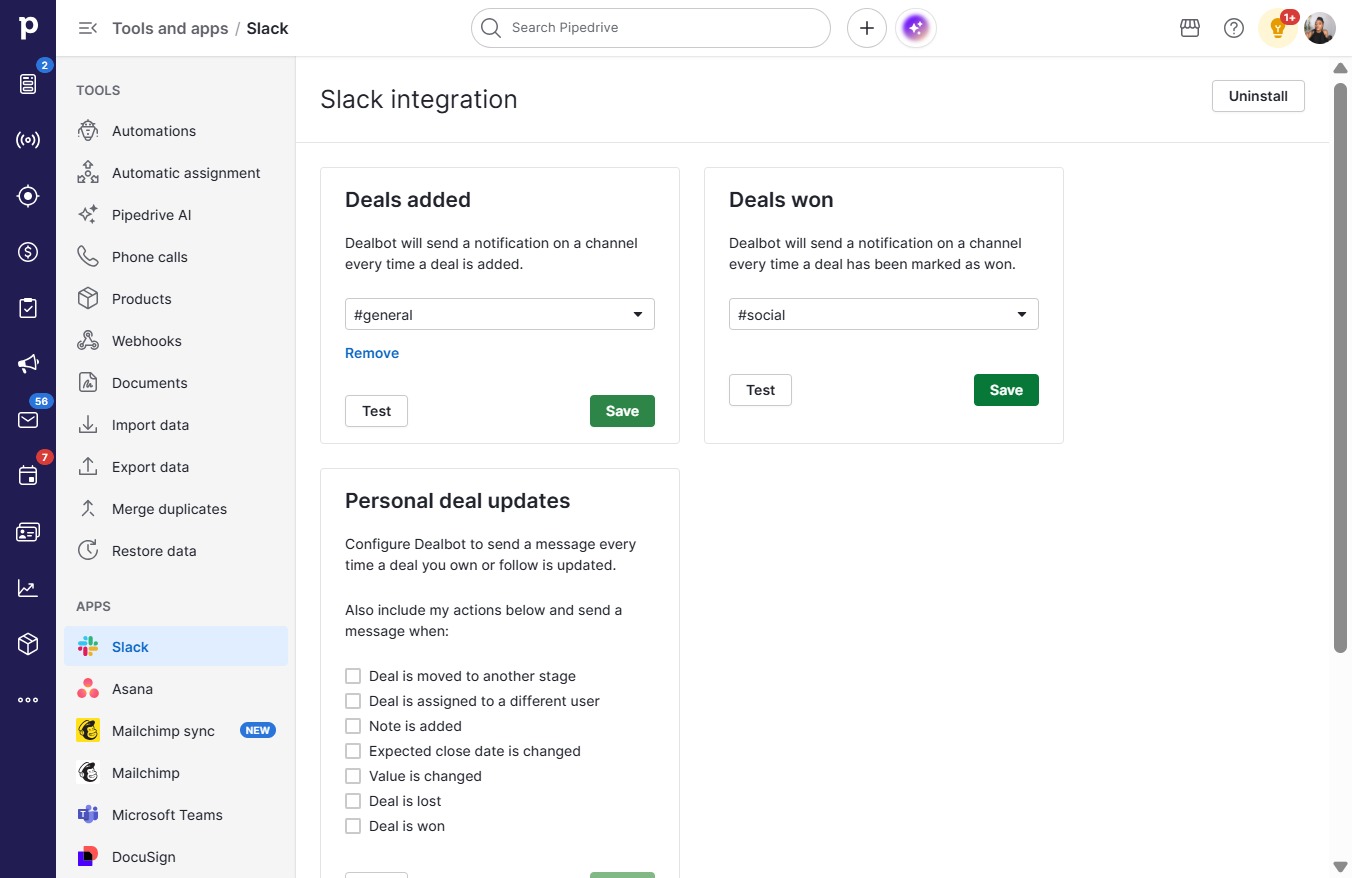Open the Mailchimp sync app
Screen dimensions: 1352x878
(x=176, y=731)
